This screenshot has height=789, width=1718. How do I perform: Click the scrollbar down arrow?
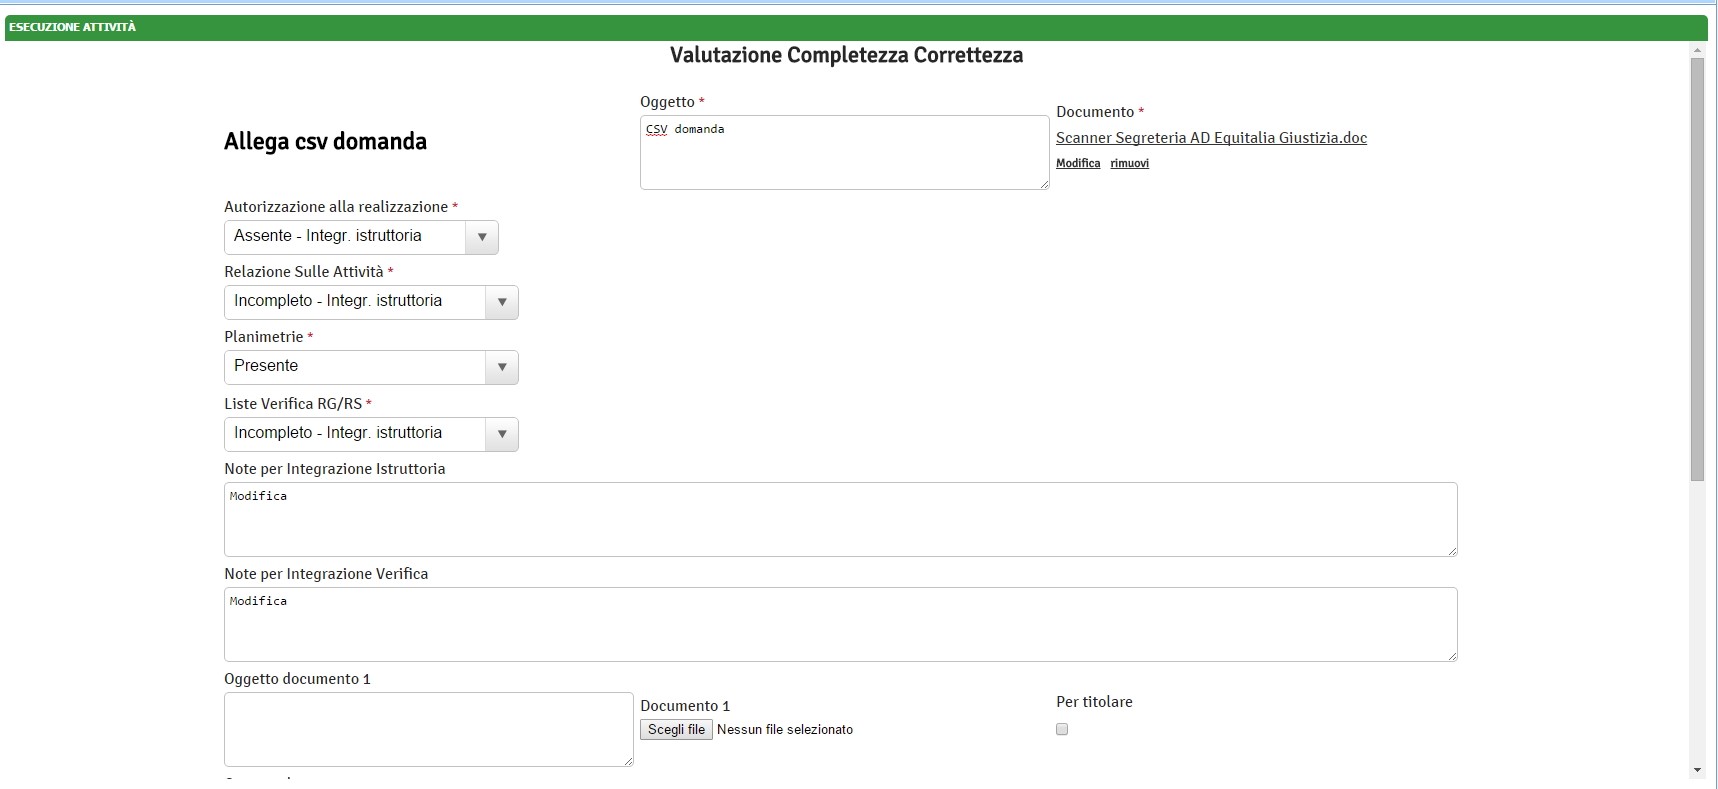pos(1697,770)
